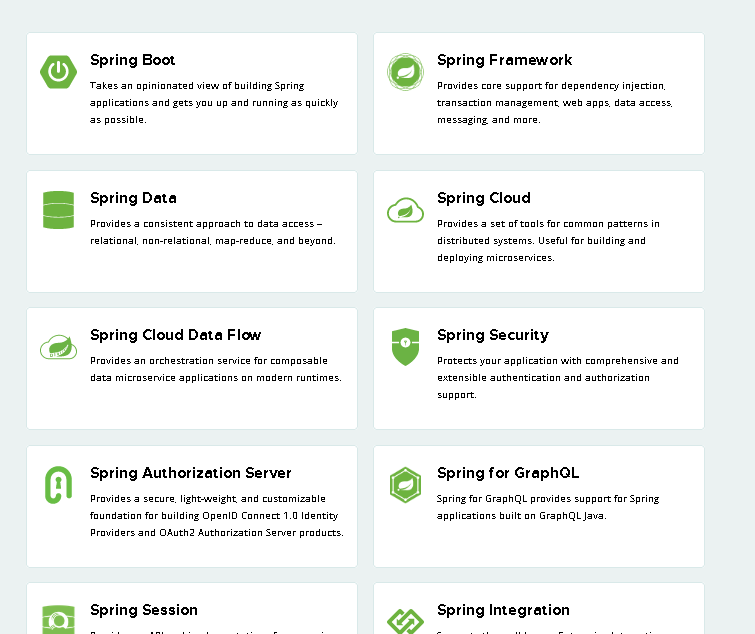
Task: Click the Spring for GraphQL hexagon icon
Action: tap(405, 485)
